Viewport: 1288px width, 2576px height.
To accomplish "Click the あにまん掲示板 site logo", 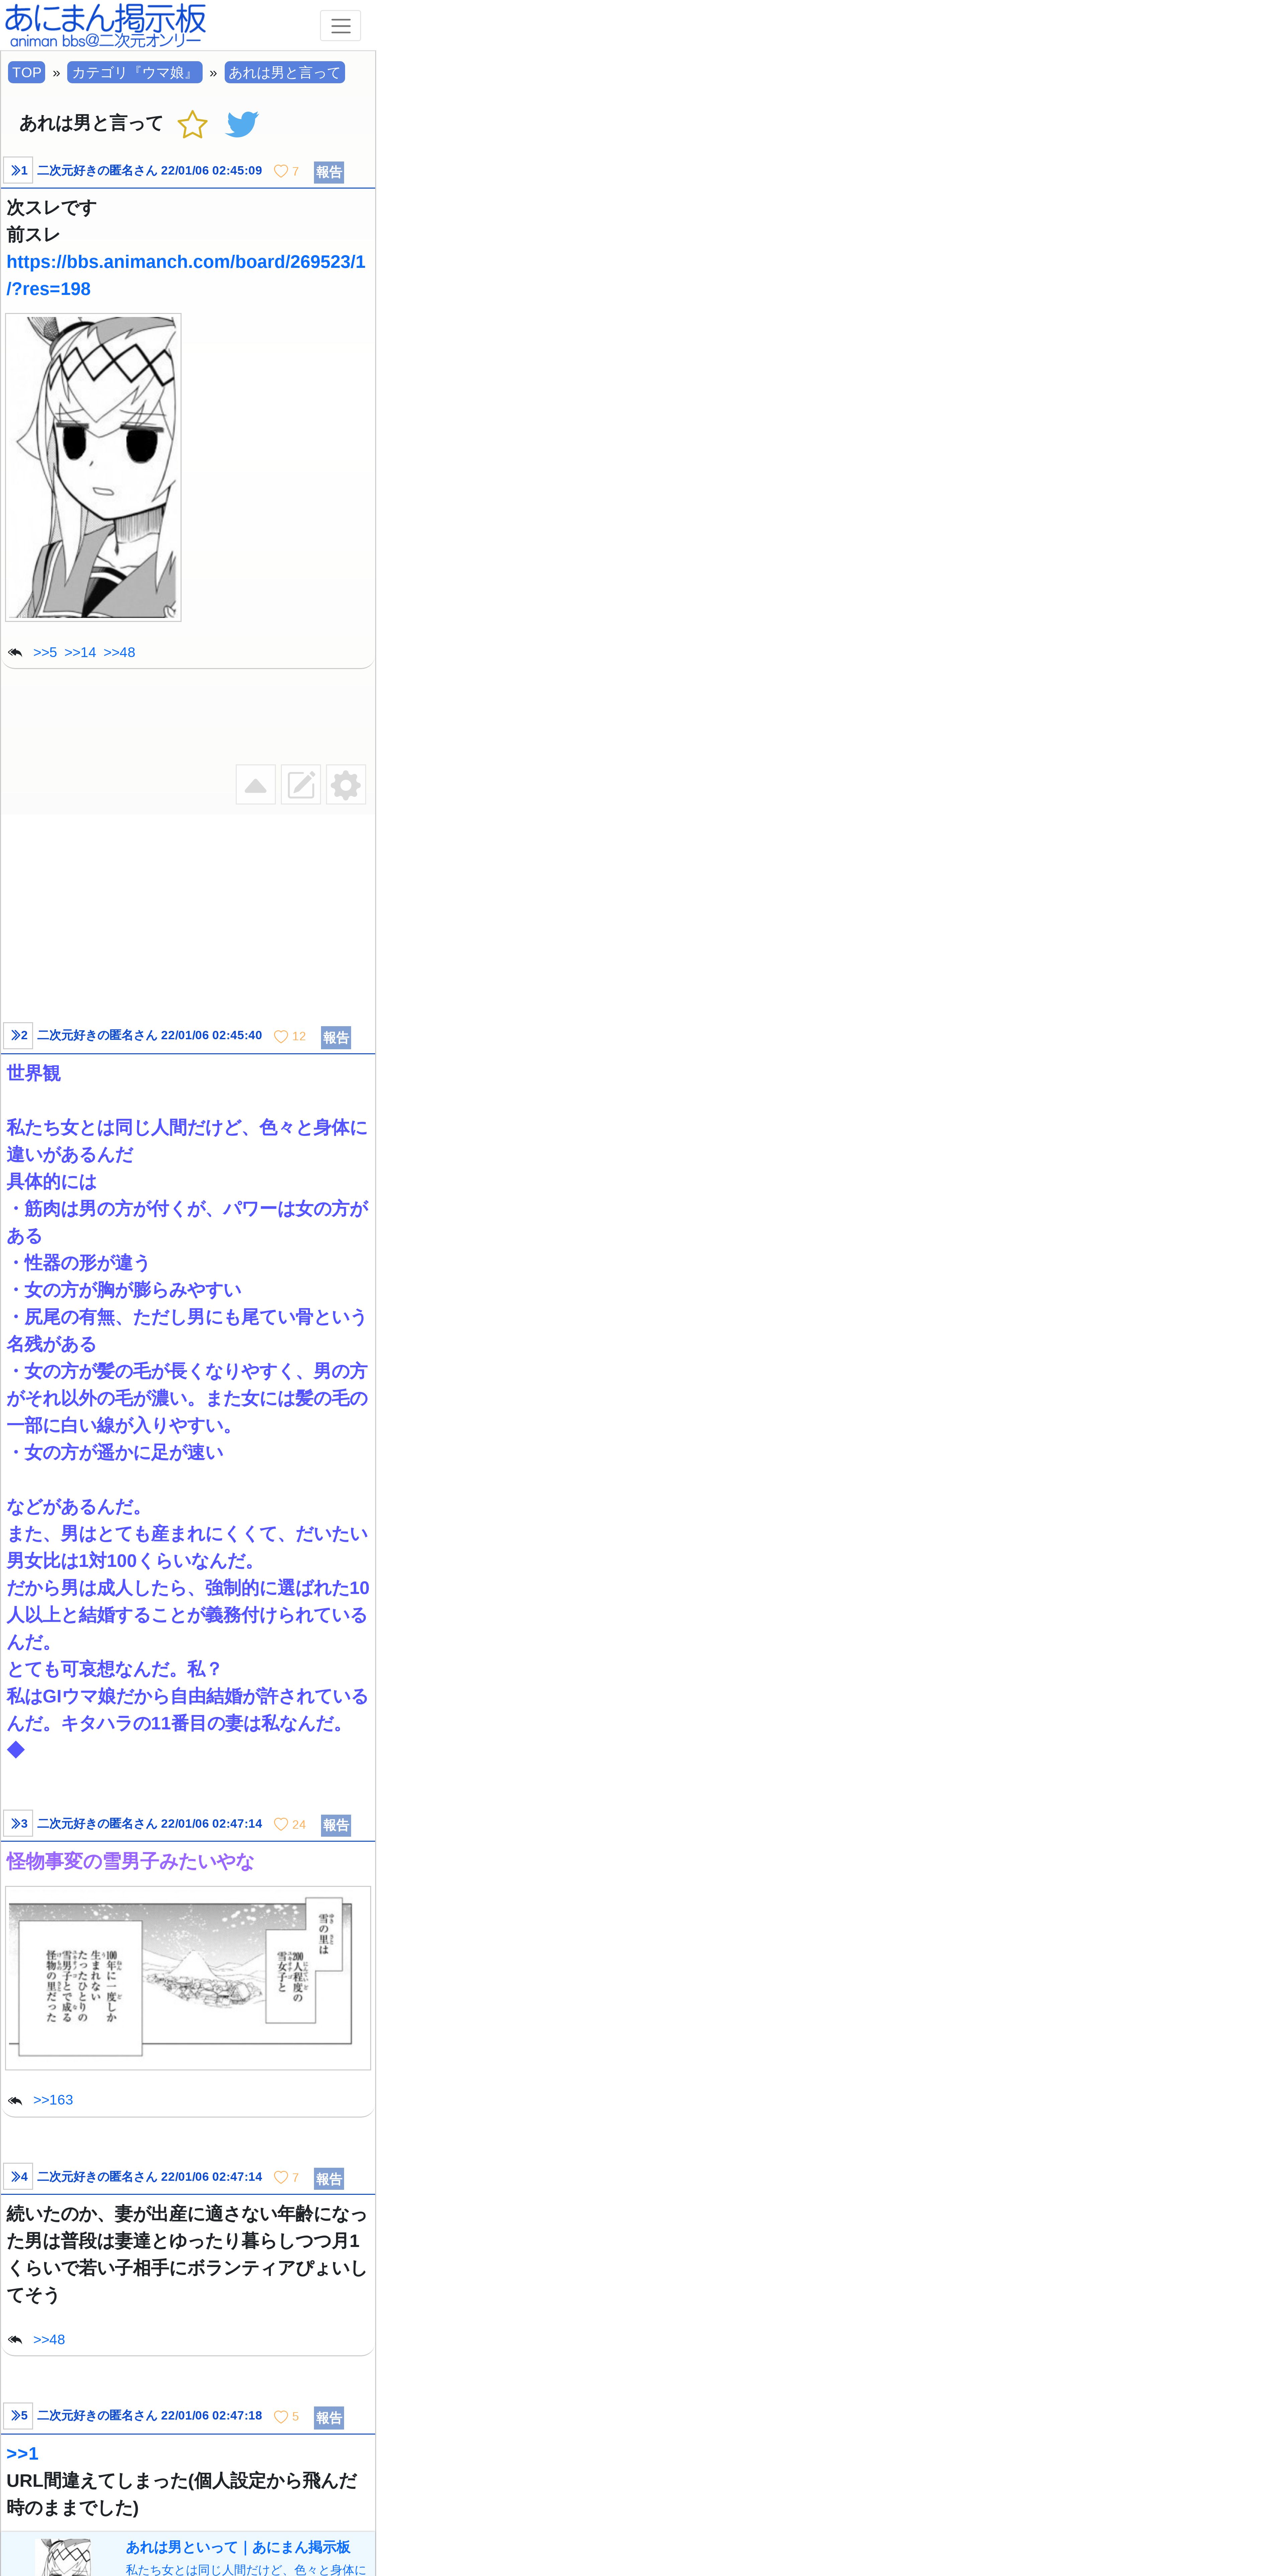I will click(x=105, y=25).
